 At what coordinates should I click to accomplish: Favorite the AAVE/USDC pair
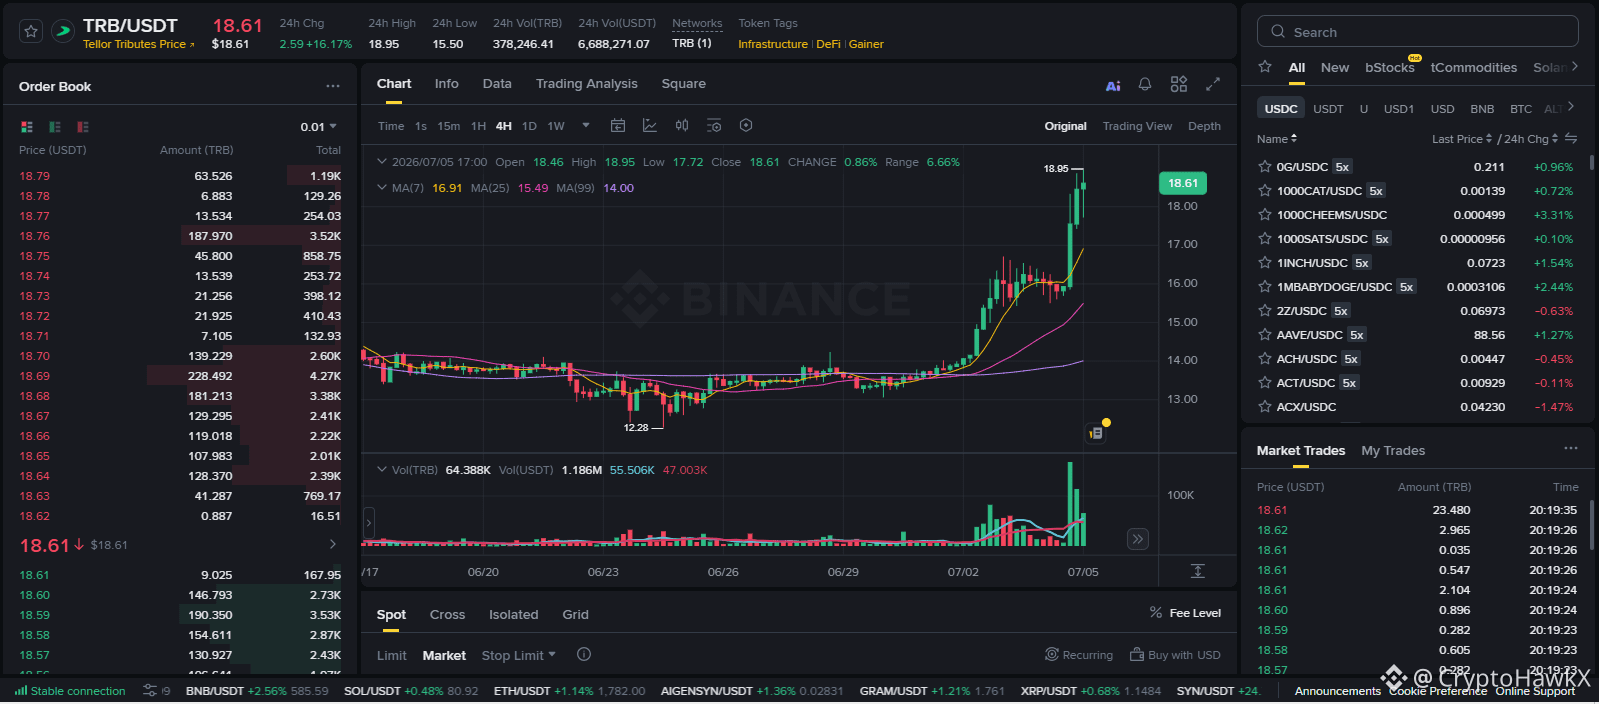(1265, 335)
